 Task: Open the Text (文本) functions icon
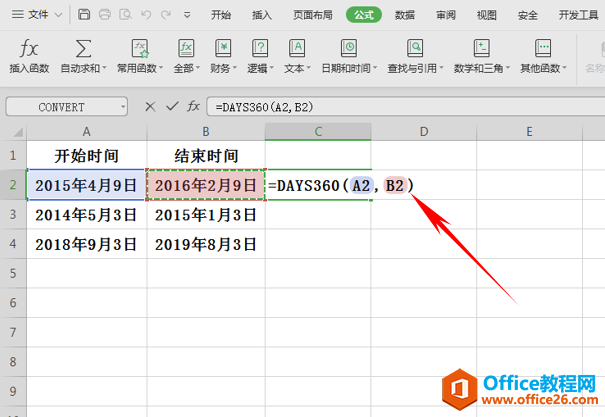pyautogui.click(x=296, y=48)
